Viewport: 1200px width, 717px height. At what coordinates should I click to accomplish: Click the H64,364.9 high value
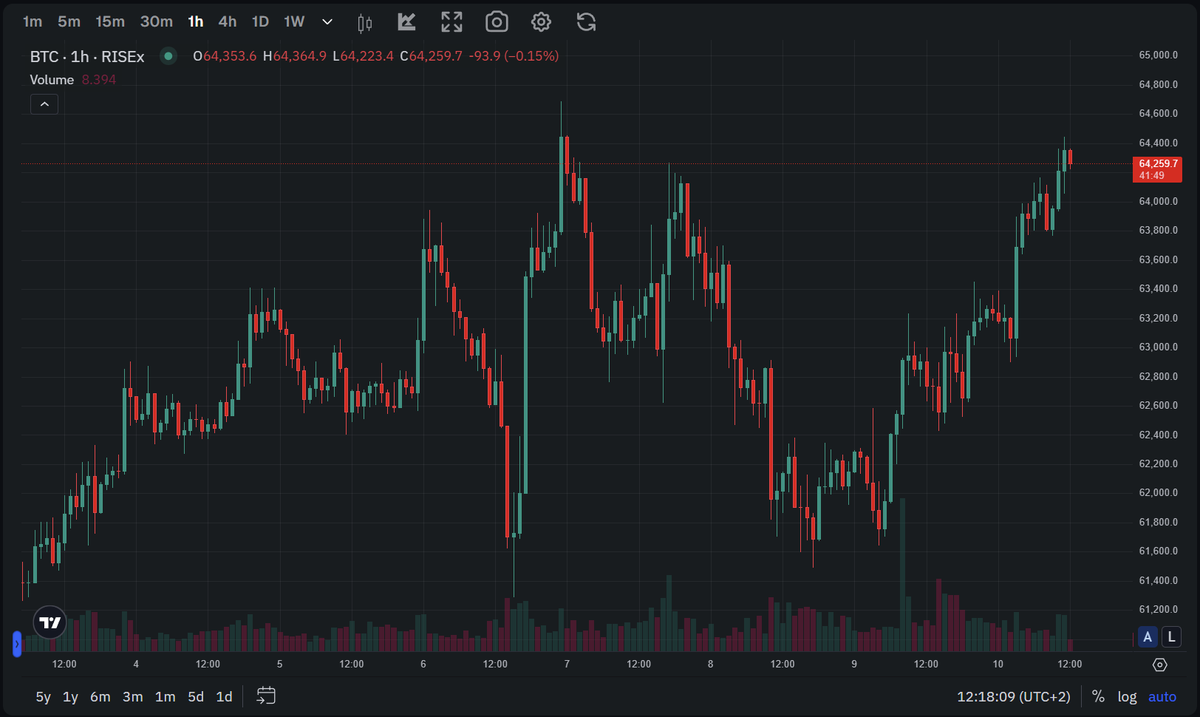click(x=294, y=56)
